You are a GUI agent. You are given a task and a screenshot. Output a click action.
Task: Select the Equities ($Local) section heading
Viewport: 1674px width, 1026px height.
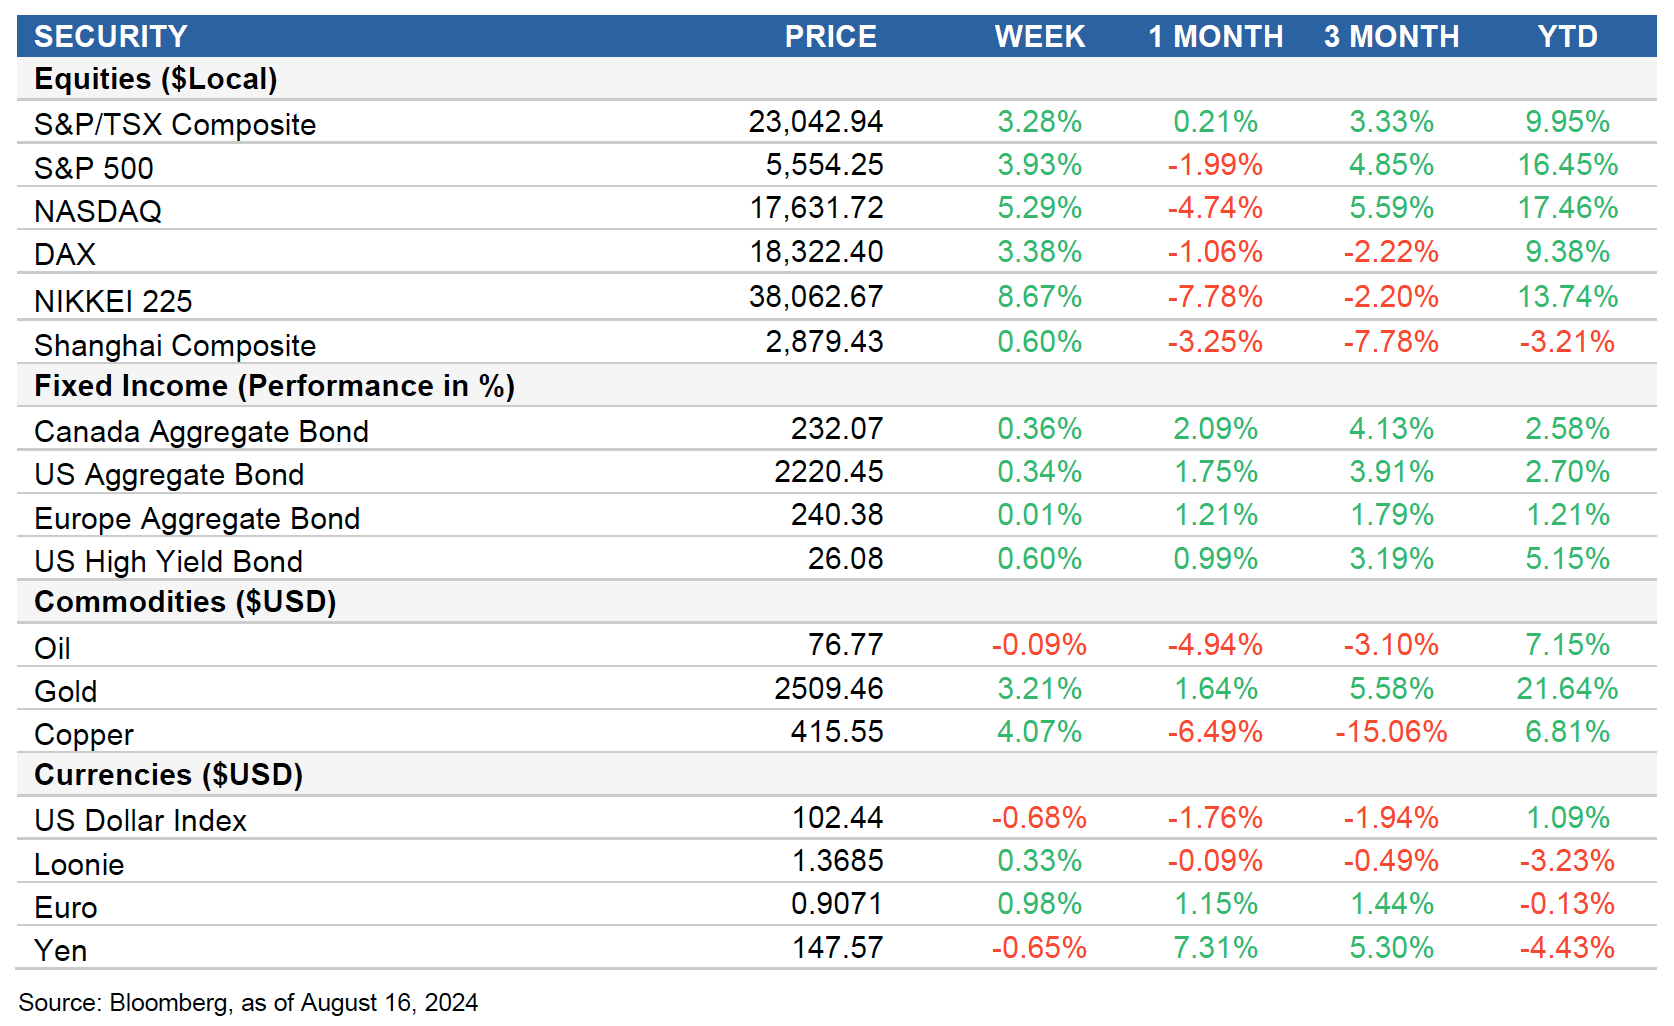point(156,79)
